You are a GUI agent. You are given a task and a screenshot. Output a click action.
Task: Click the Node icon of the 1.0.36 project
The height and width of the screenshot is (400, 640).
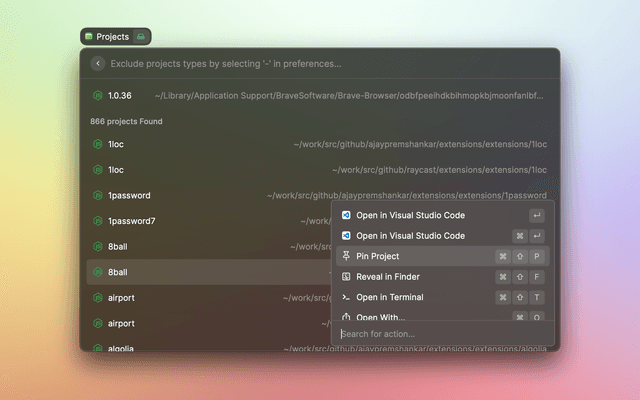click(x=97, y=95)
